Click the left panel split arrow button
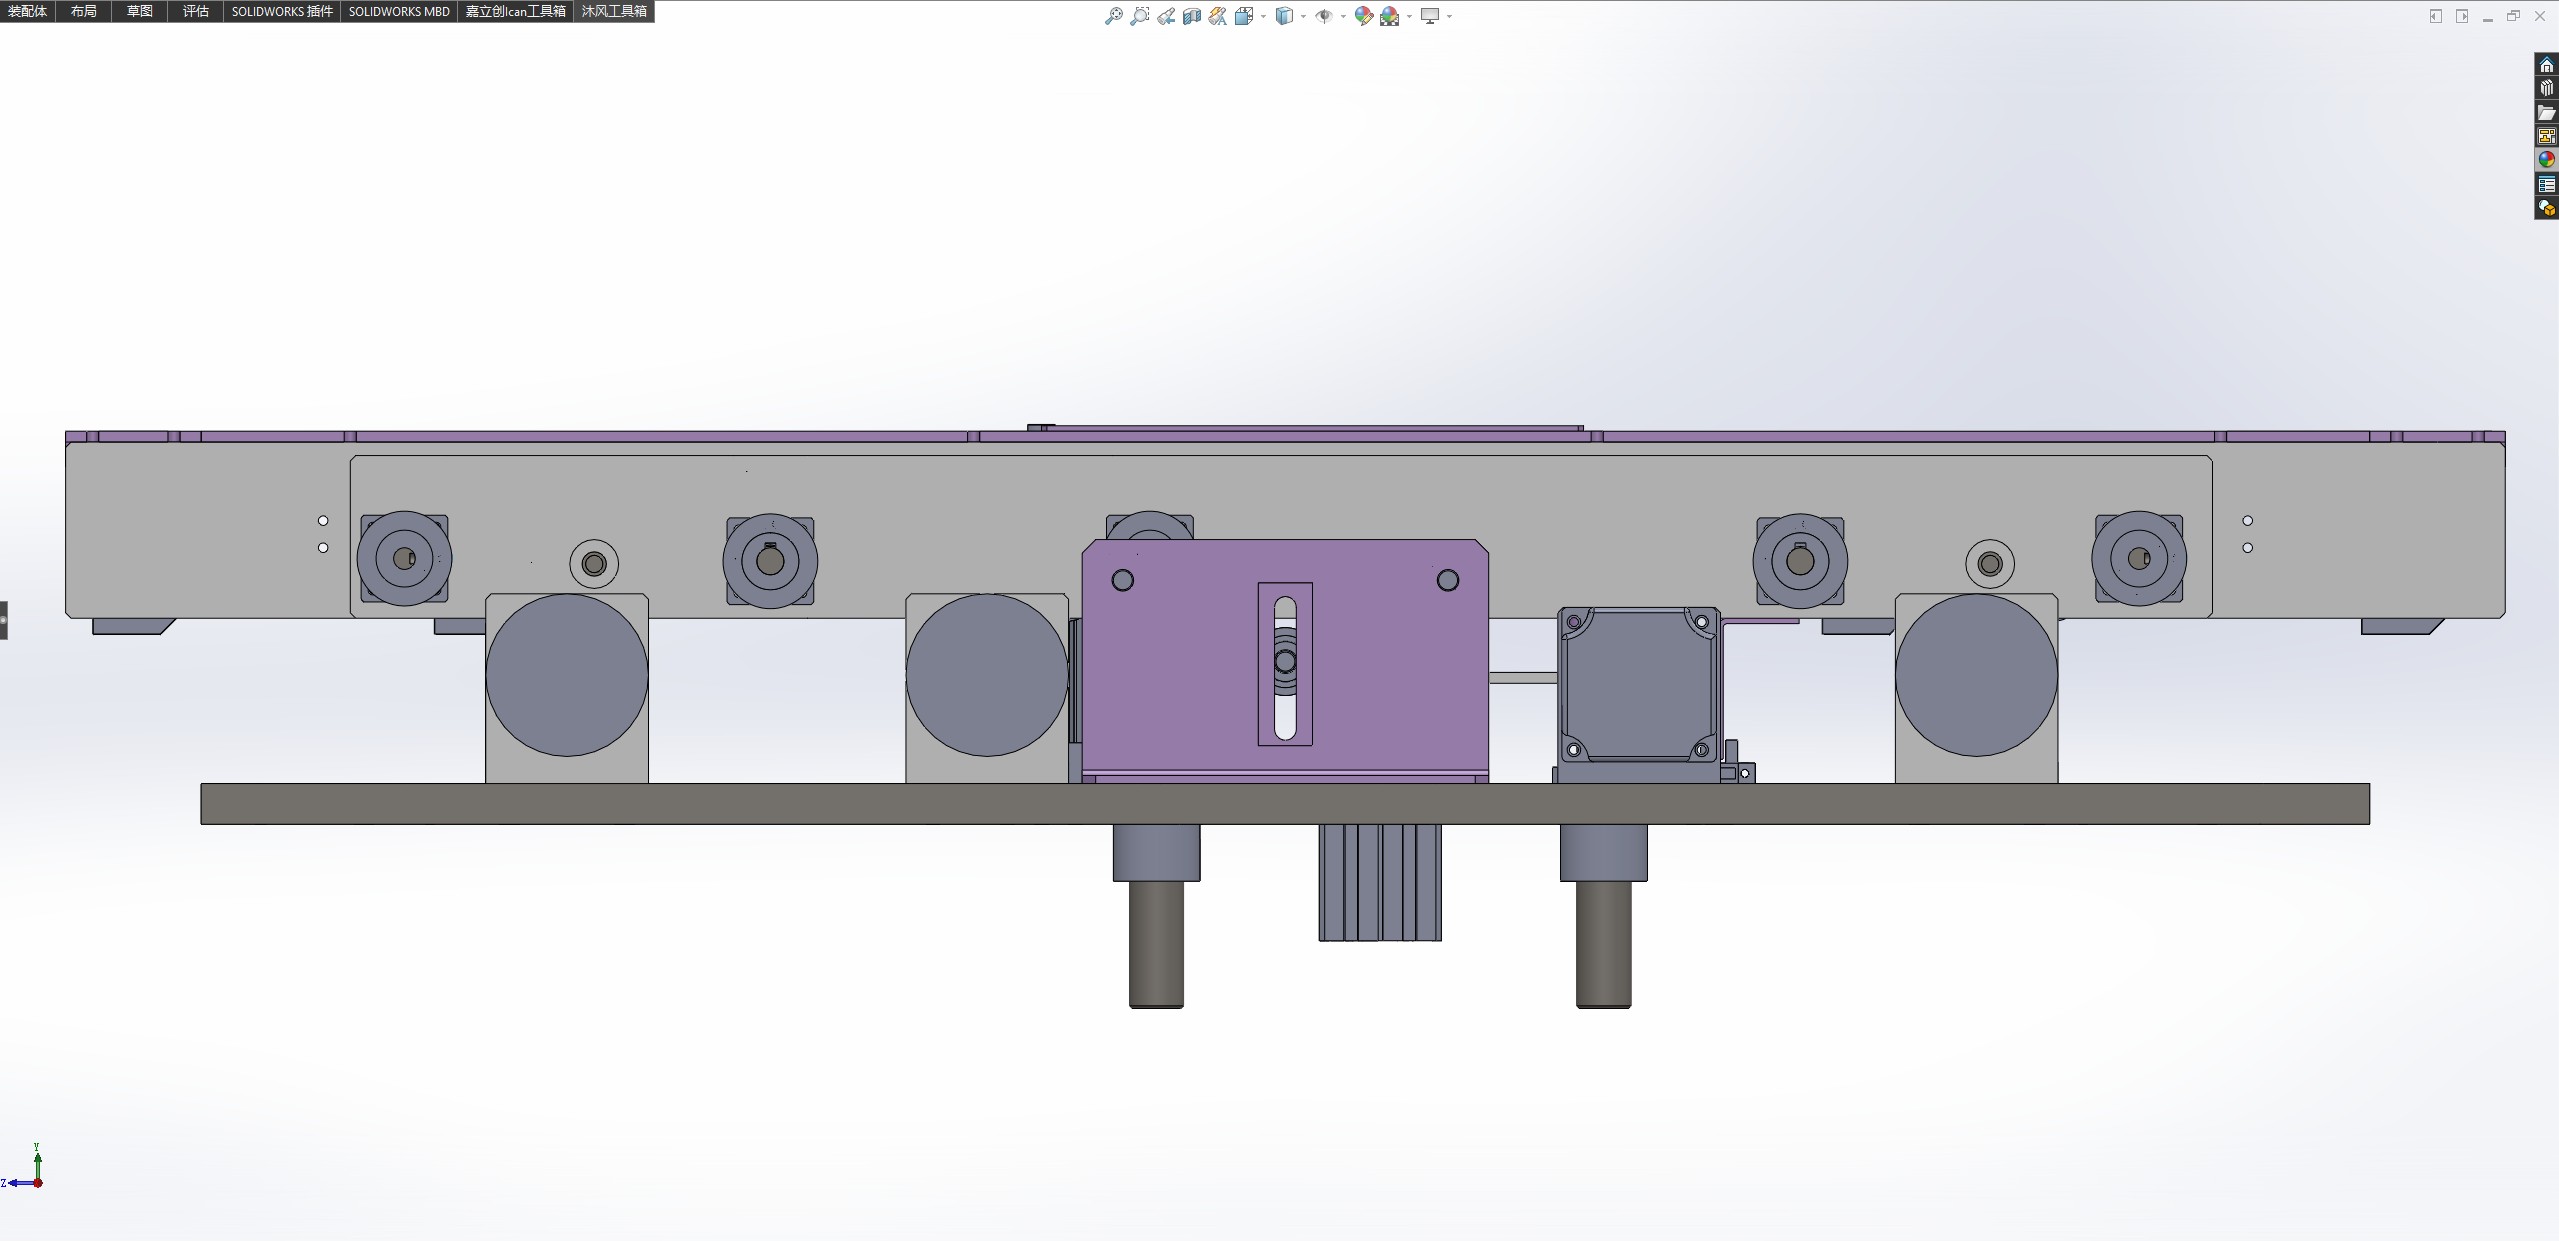This screenshot has width=2559, height=1241. tap(2435, 16)
